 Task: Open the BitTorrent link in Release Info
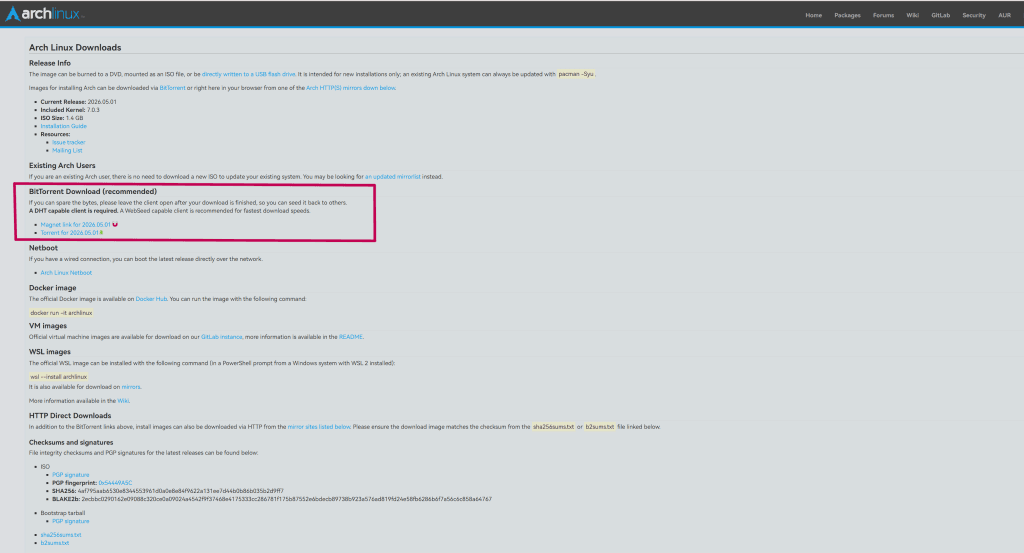point(172,88)
